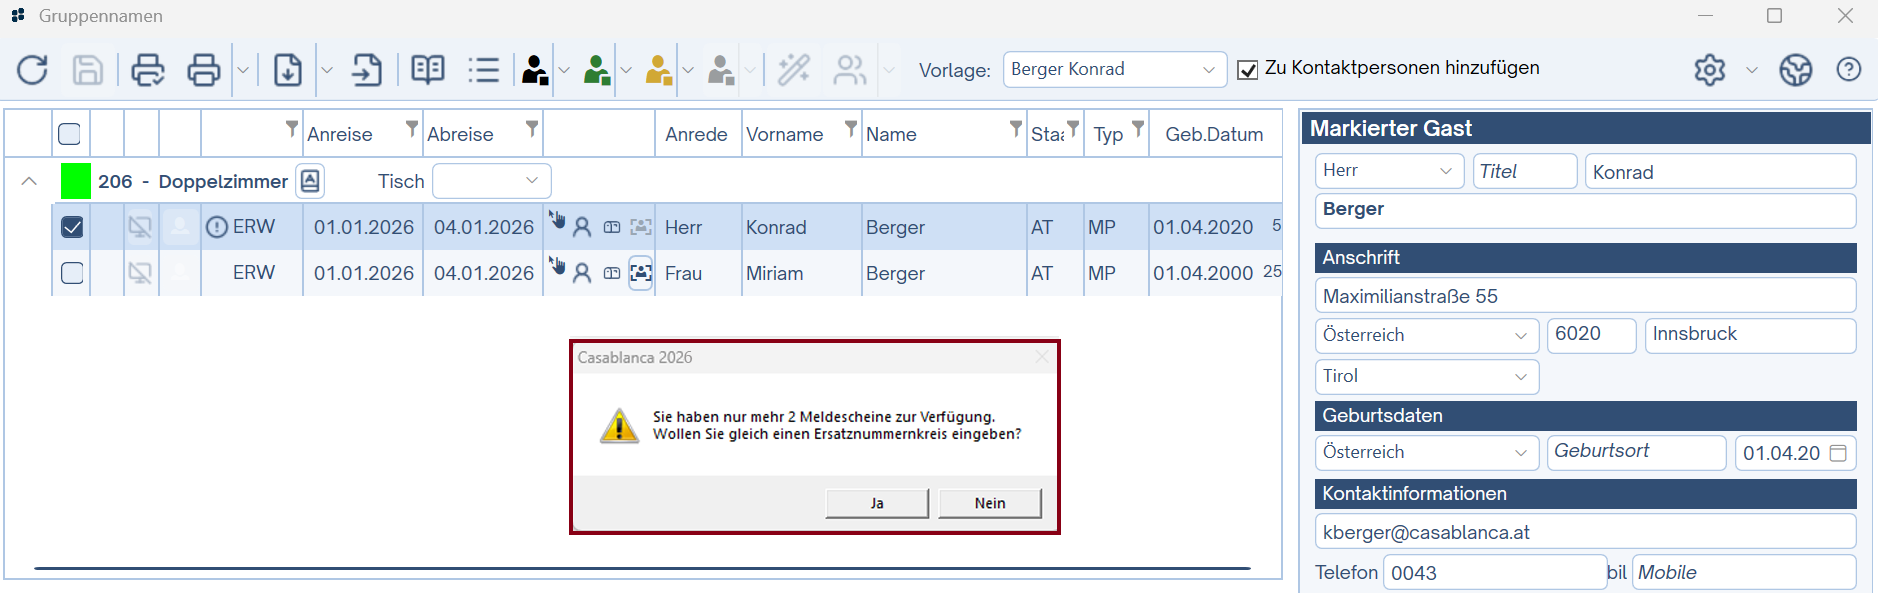Click the magic wand icon
This screenshot has height=593, width=1878.
[794, 70]
